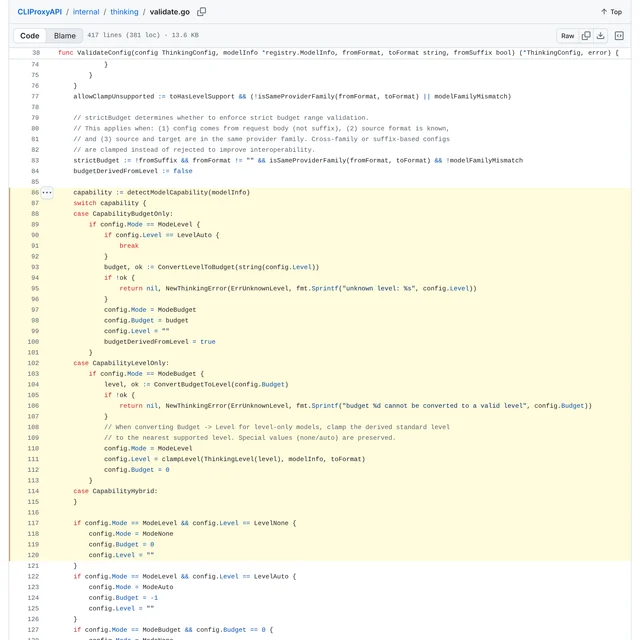Click 'break' keyword on line 91
This screenshot has height=640, width=640.
click(x=129, y=245)
